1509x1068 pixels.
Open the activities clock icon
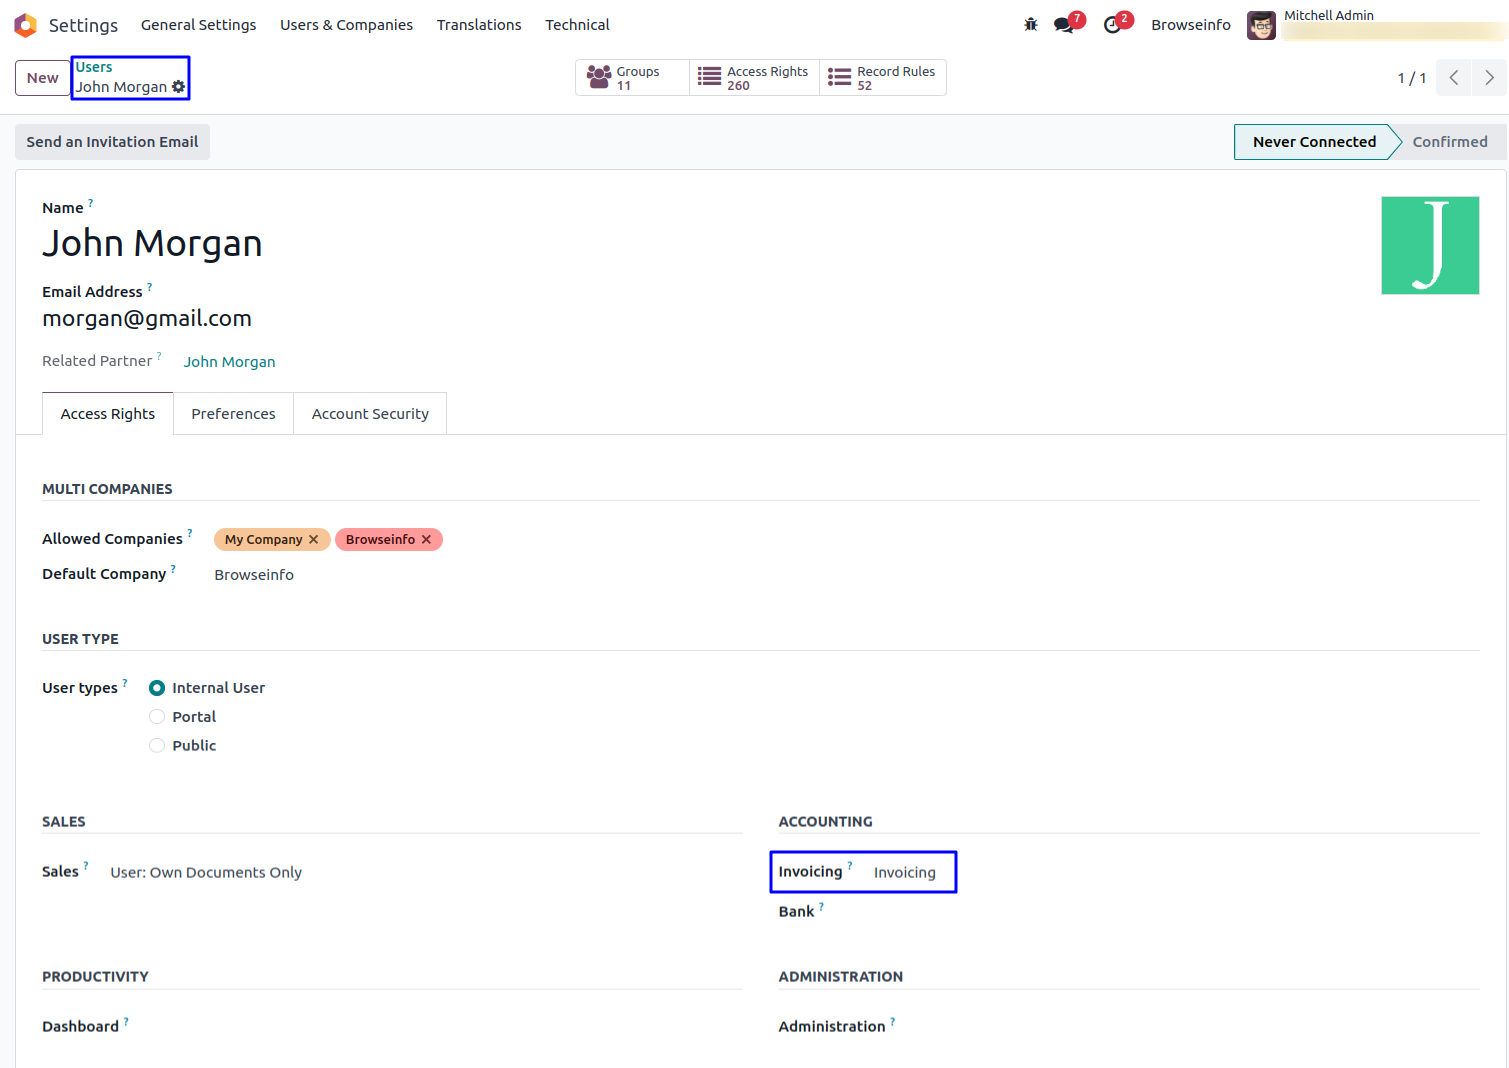pos(1112,25)
